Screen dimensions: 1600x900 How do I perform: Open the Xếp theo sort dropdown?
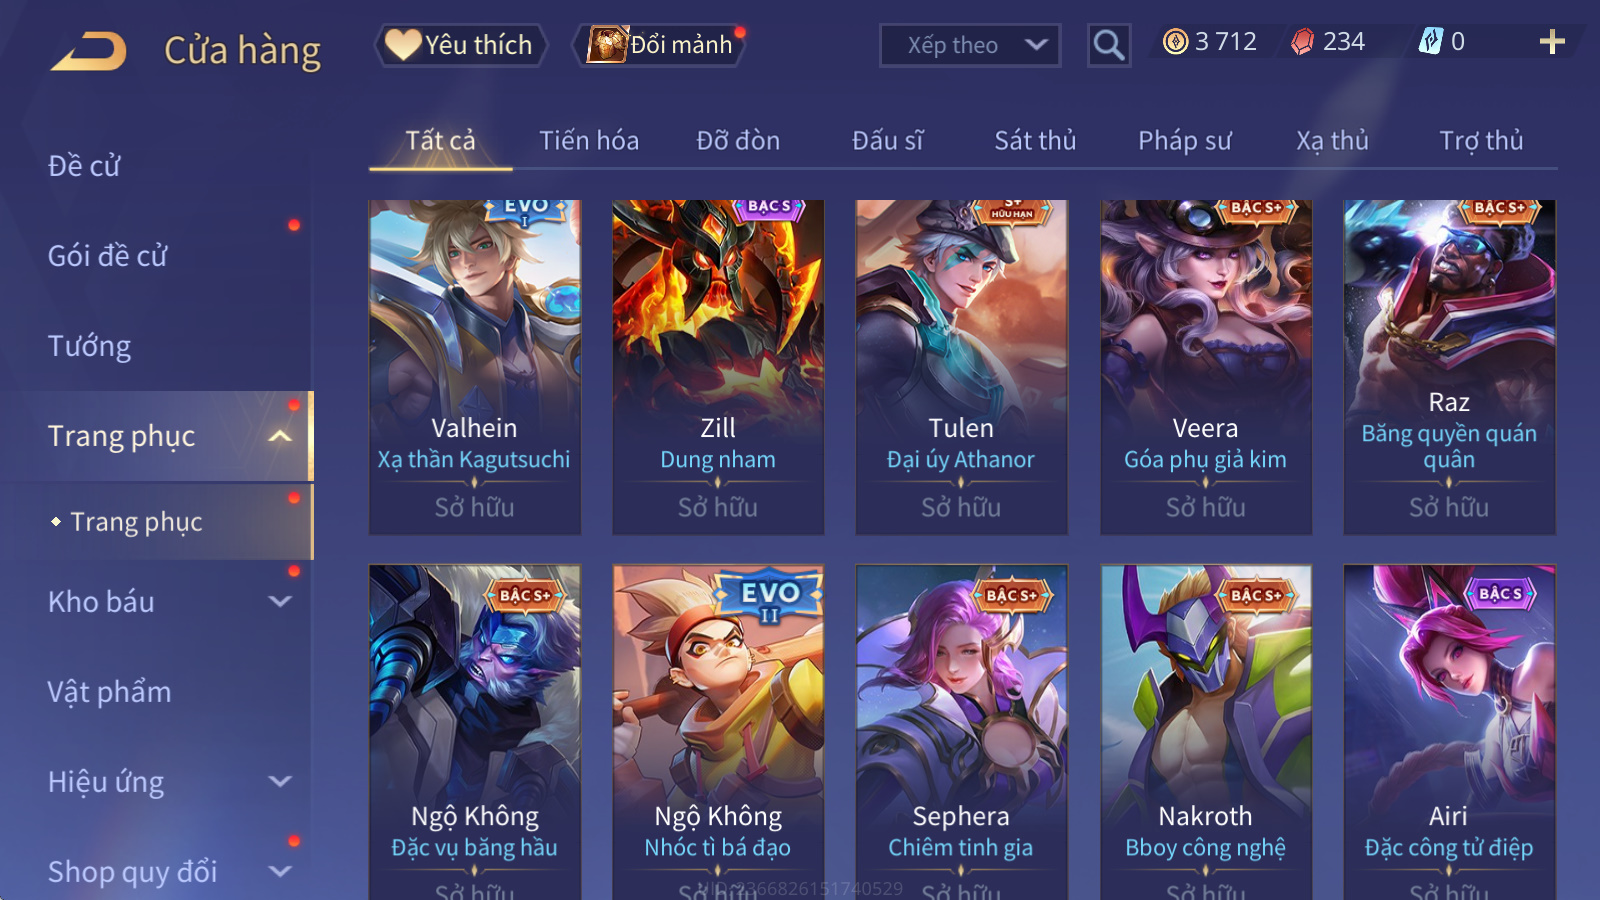[969, 45]
